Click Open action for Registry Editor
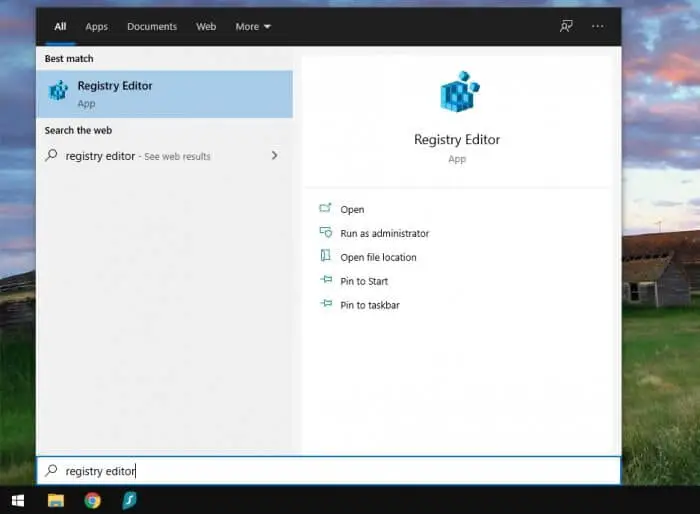 (352, 209)
